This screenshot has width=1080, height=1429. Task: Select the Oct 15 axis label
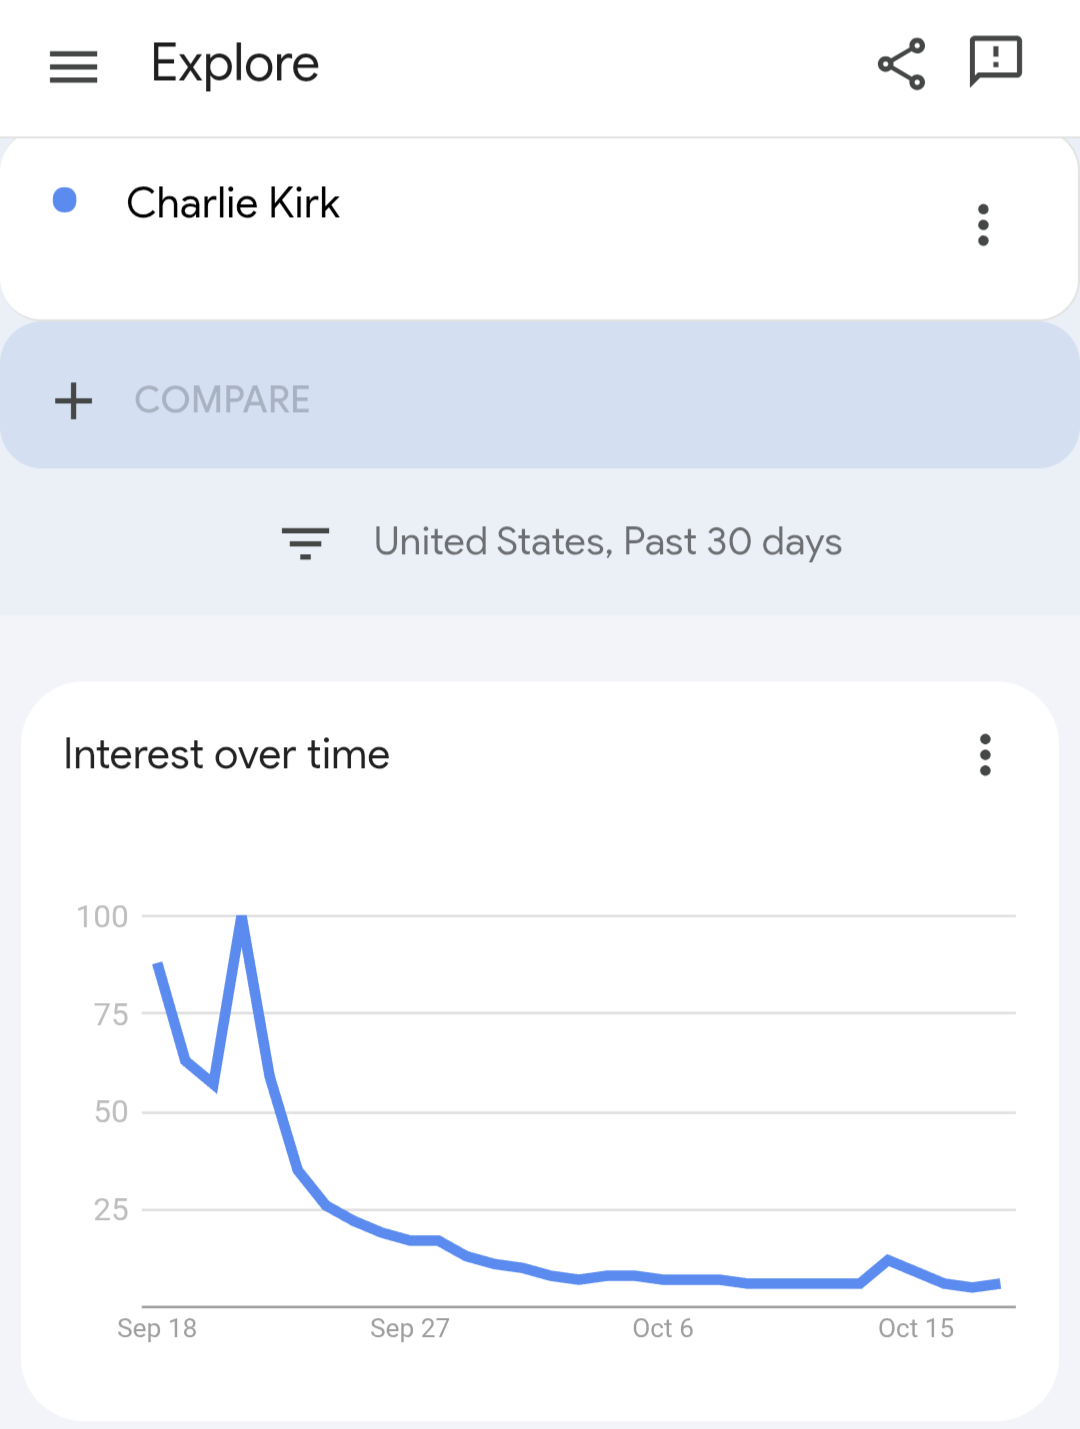pos(916,1328)
